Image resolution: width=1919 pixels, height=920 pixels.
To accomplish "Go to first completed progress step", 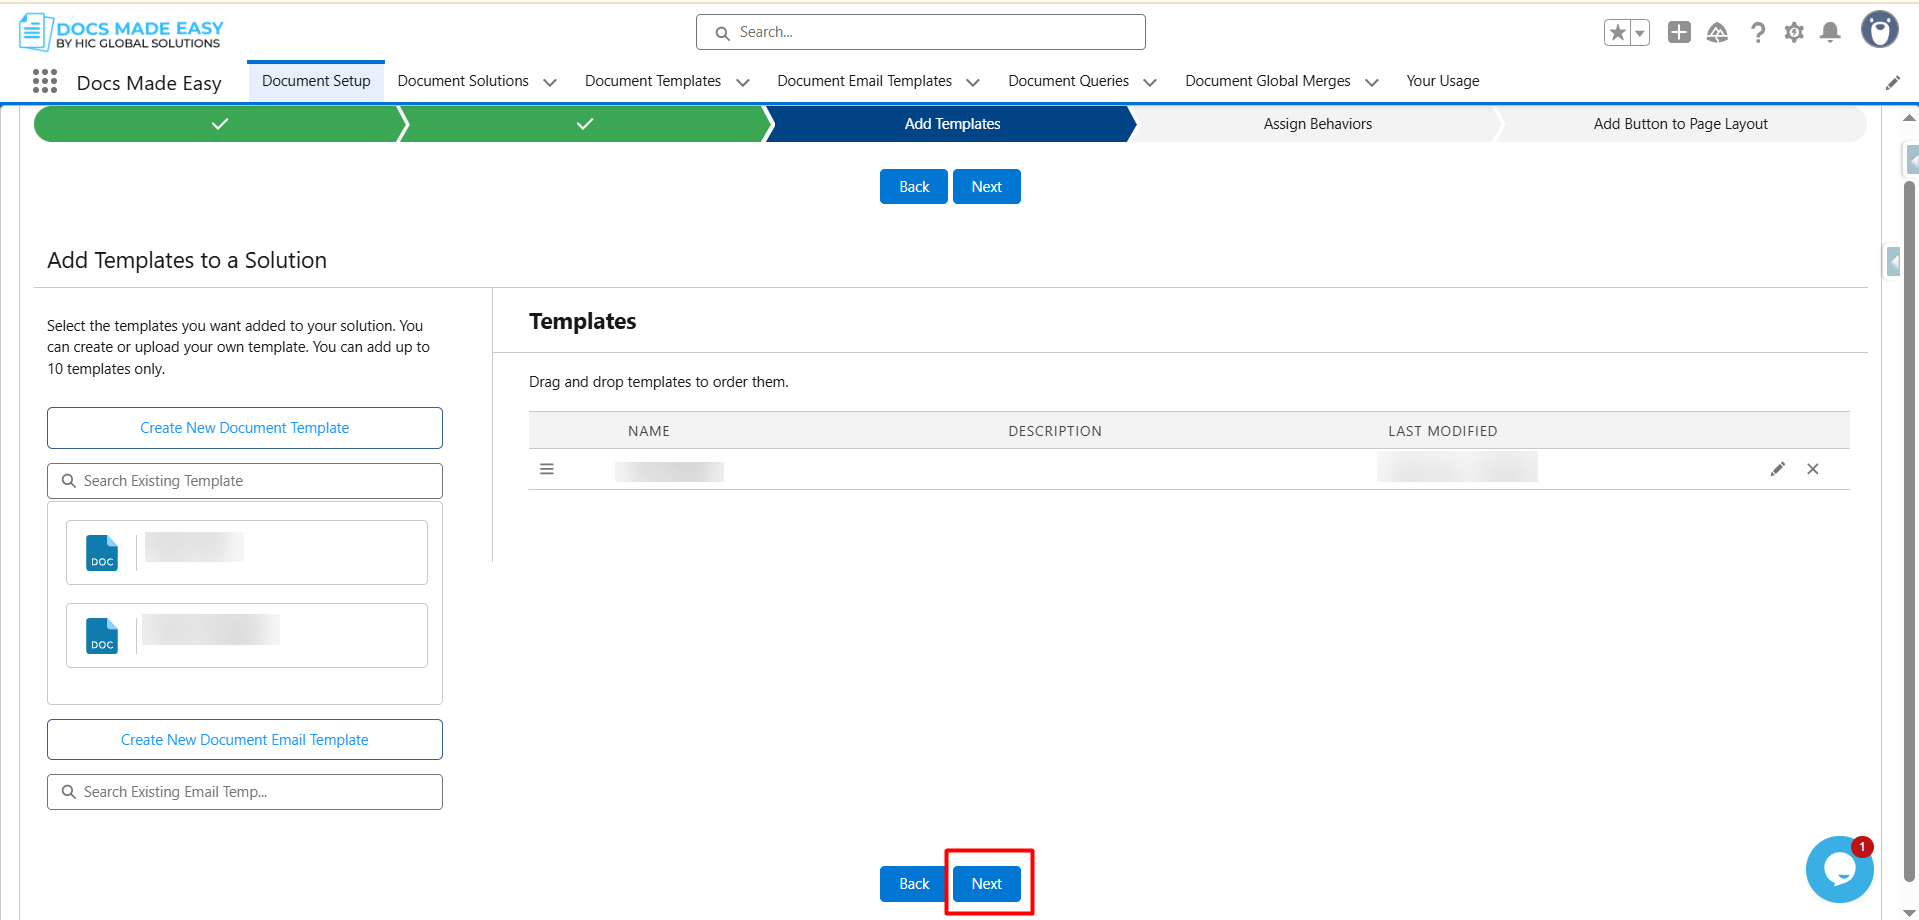I will point(219,124).
